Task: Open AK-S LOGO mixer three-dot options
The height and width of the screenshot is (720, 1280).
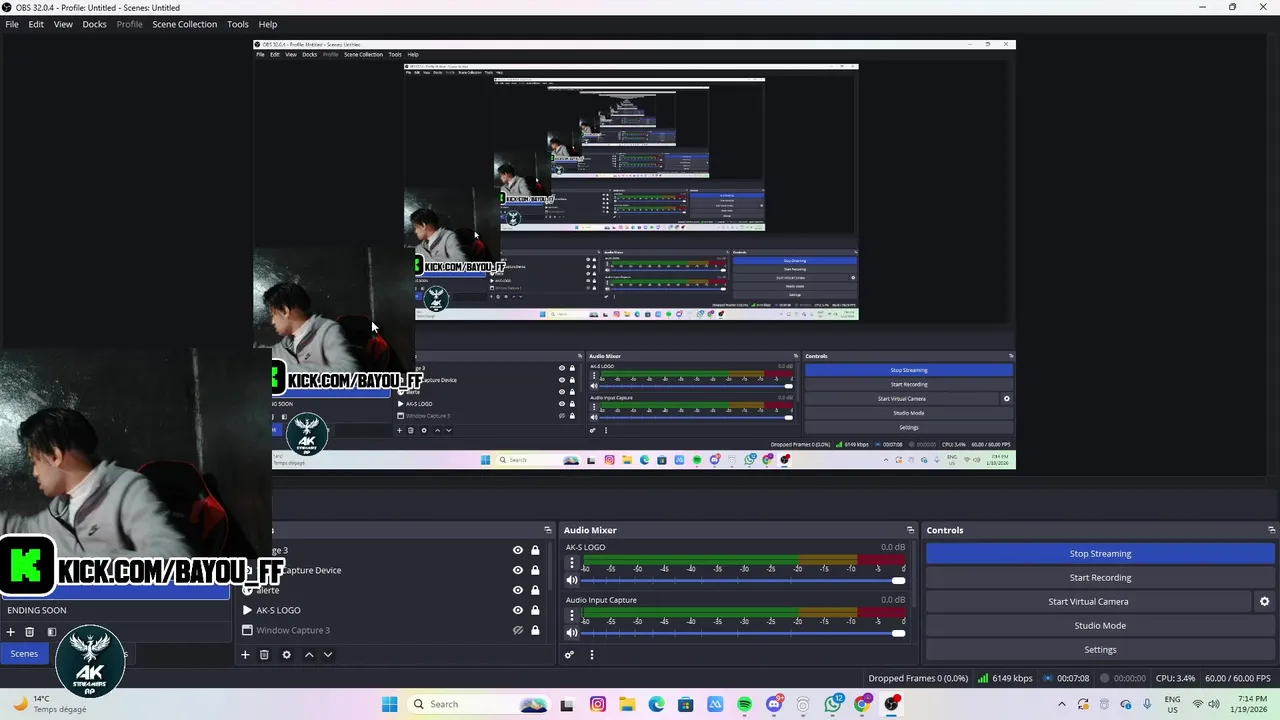Action: (572, 563)
